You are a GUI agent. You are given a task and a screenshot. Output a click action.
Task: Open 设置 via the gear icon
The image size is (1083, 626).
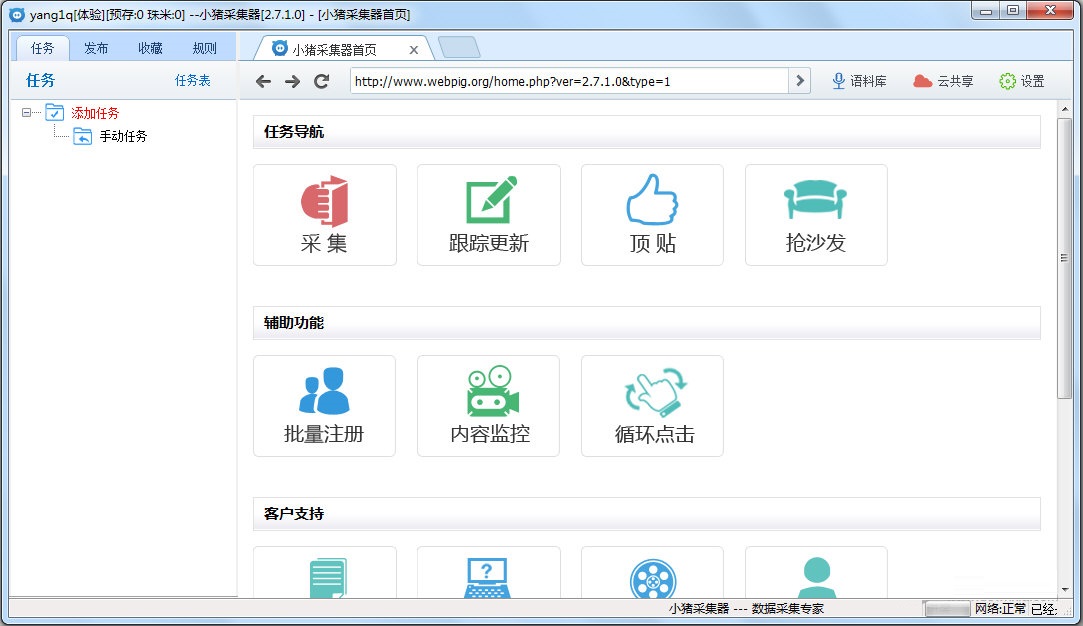(x=1022, y=81)
